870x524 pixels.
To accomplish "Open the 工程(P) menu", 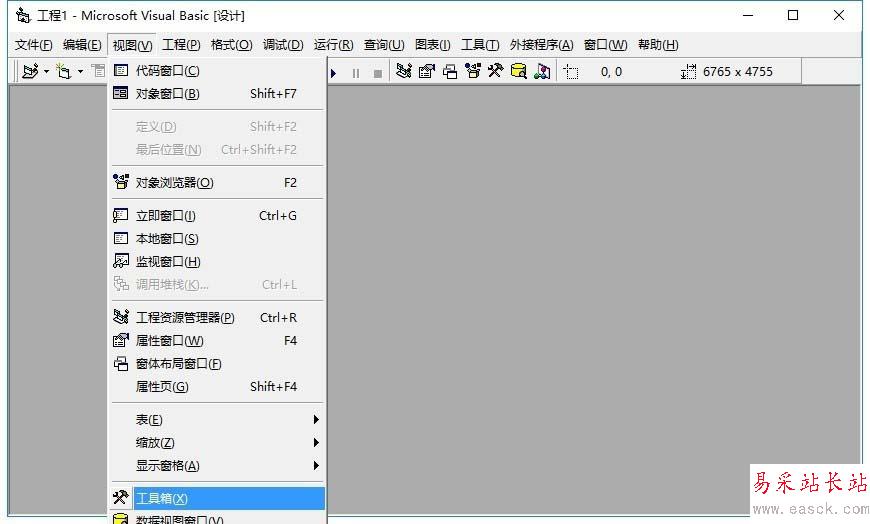I will click(x=181, y=45).
